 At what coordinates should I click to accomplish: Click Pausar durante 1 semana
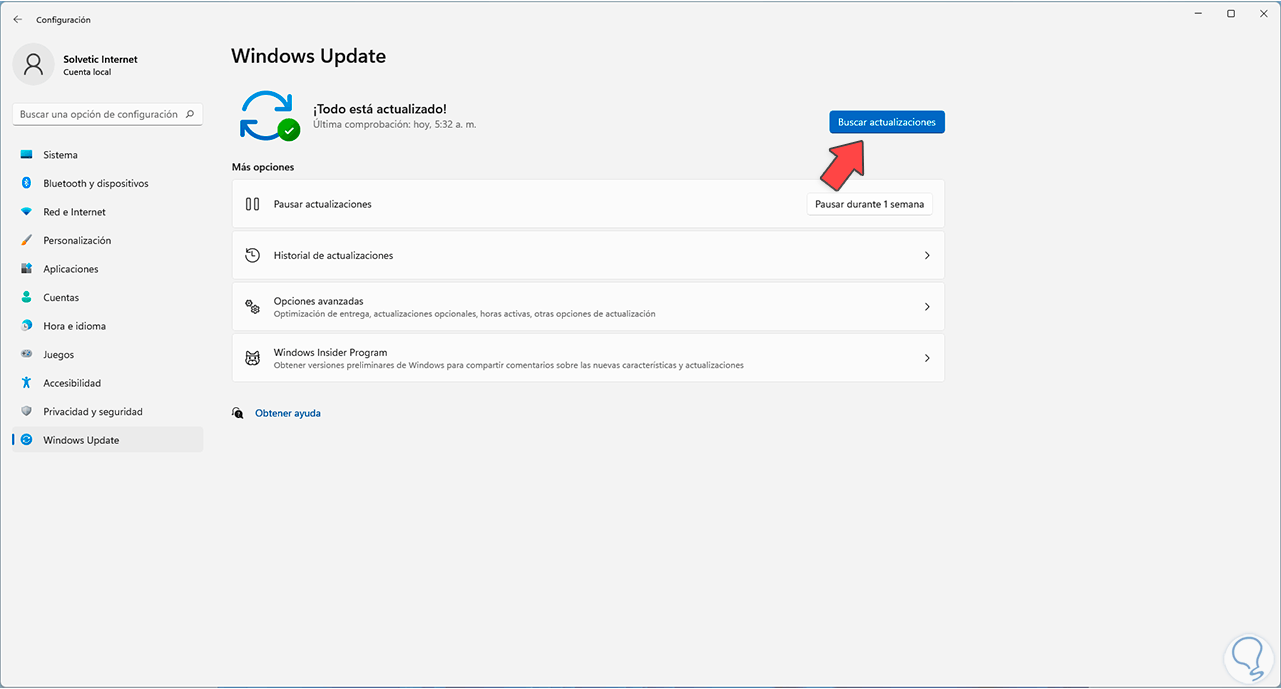pos(869,204)
